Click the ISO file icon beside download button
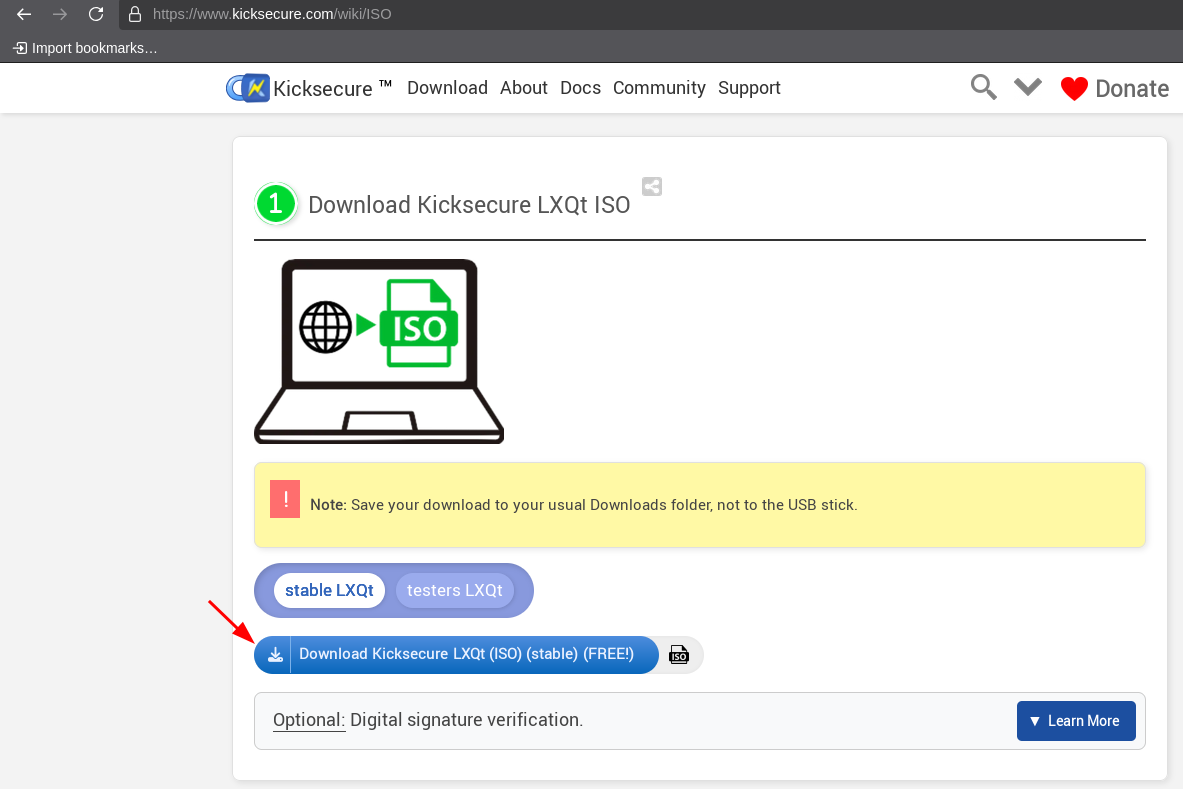Viewport: 1183px width, 789px height. [679, 655]
